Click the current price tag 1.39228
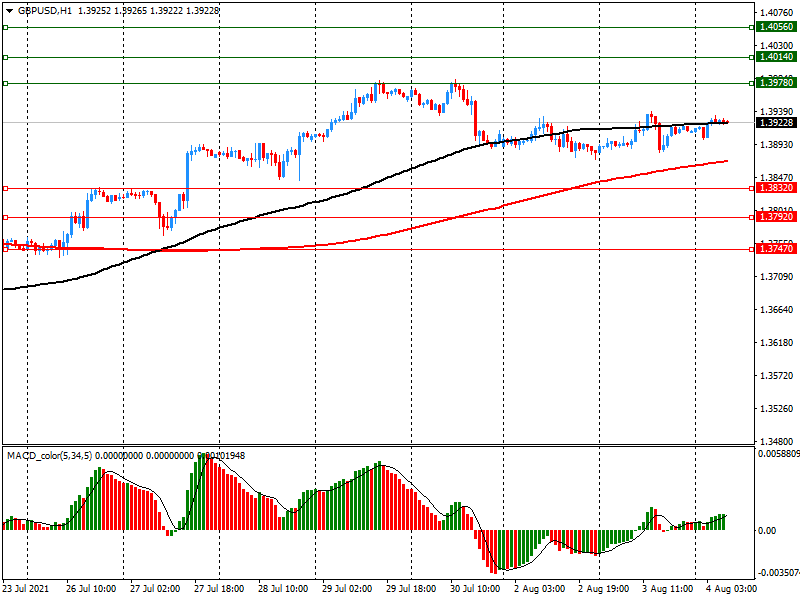The image size is (800, 600). [777, 122]
